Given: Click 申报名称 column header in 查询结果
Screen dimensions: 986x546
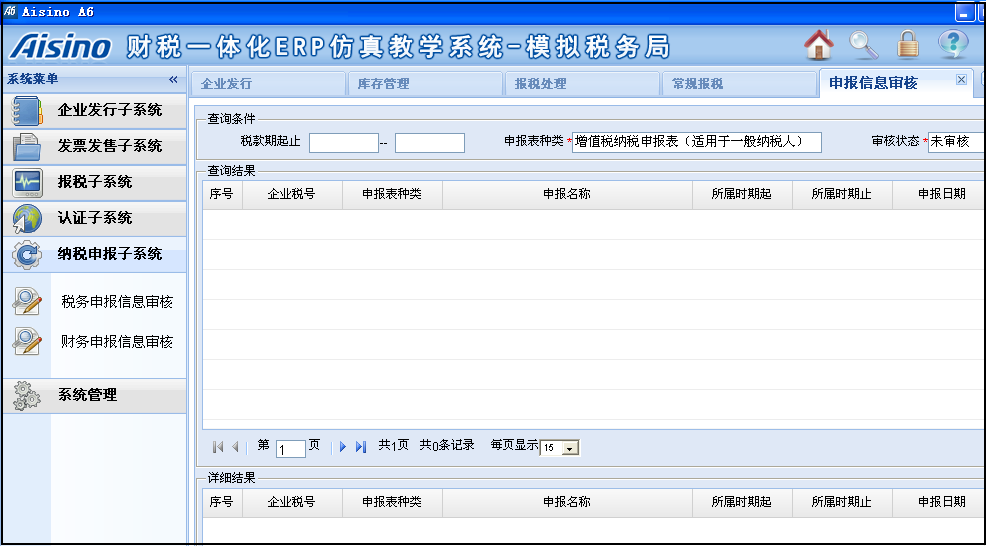Looking at the screenshot, I should 568,194.
